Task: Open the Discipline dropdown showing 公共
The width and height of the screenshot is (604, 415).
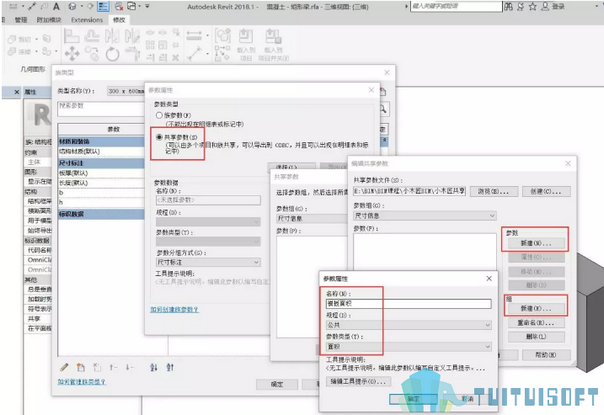Action: [408, 325]
